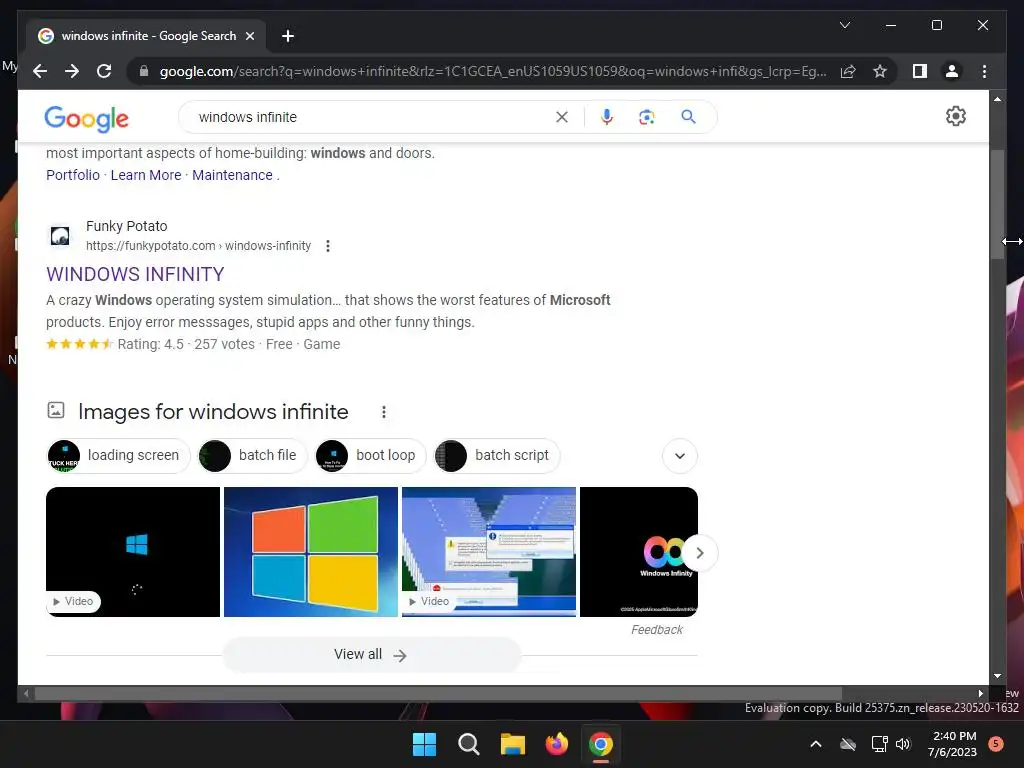Open Chrome three-dot menu
This screenshot has height=768, width=1024.
coord(984,71)
